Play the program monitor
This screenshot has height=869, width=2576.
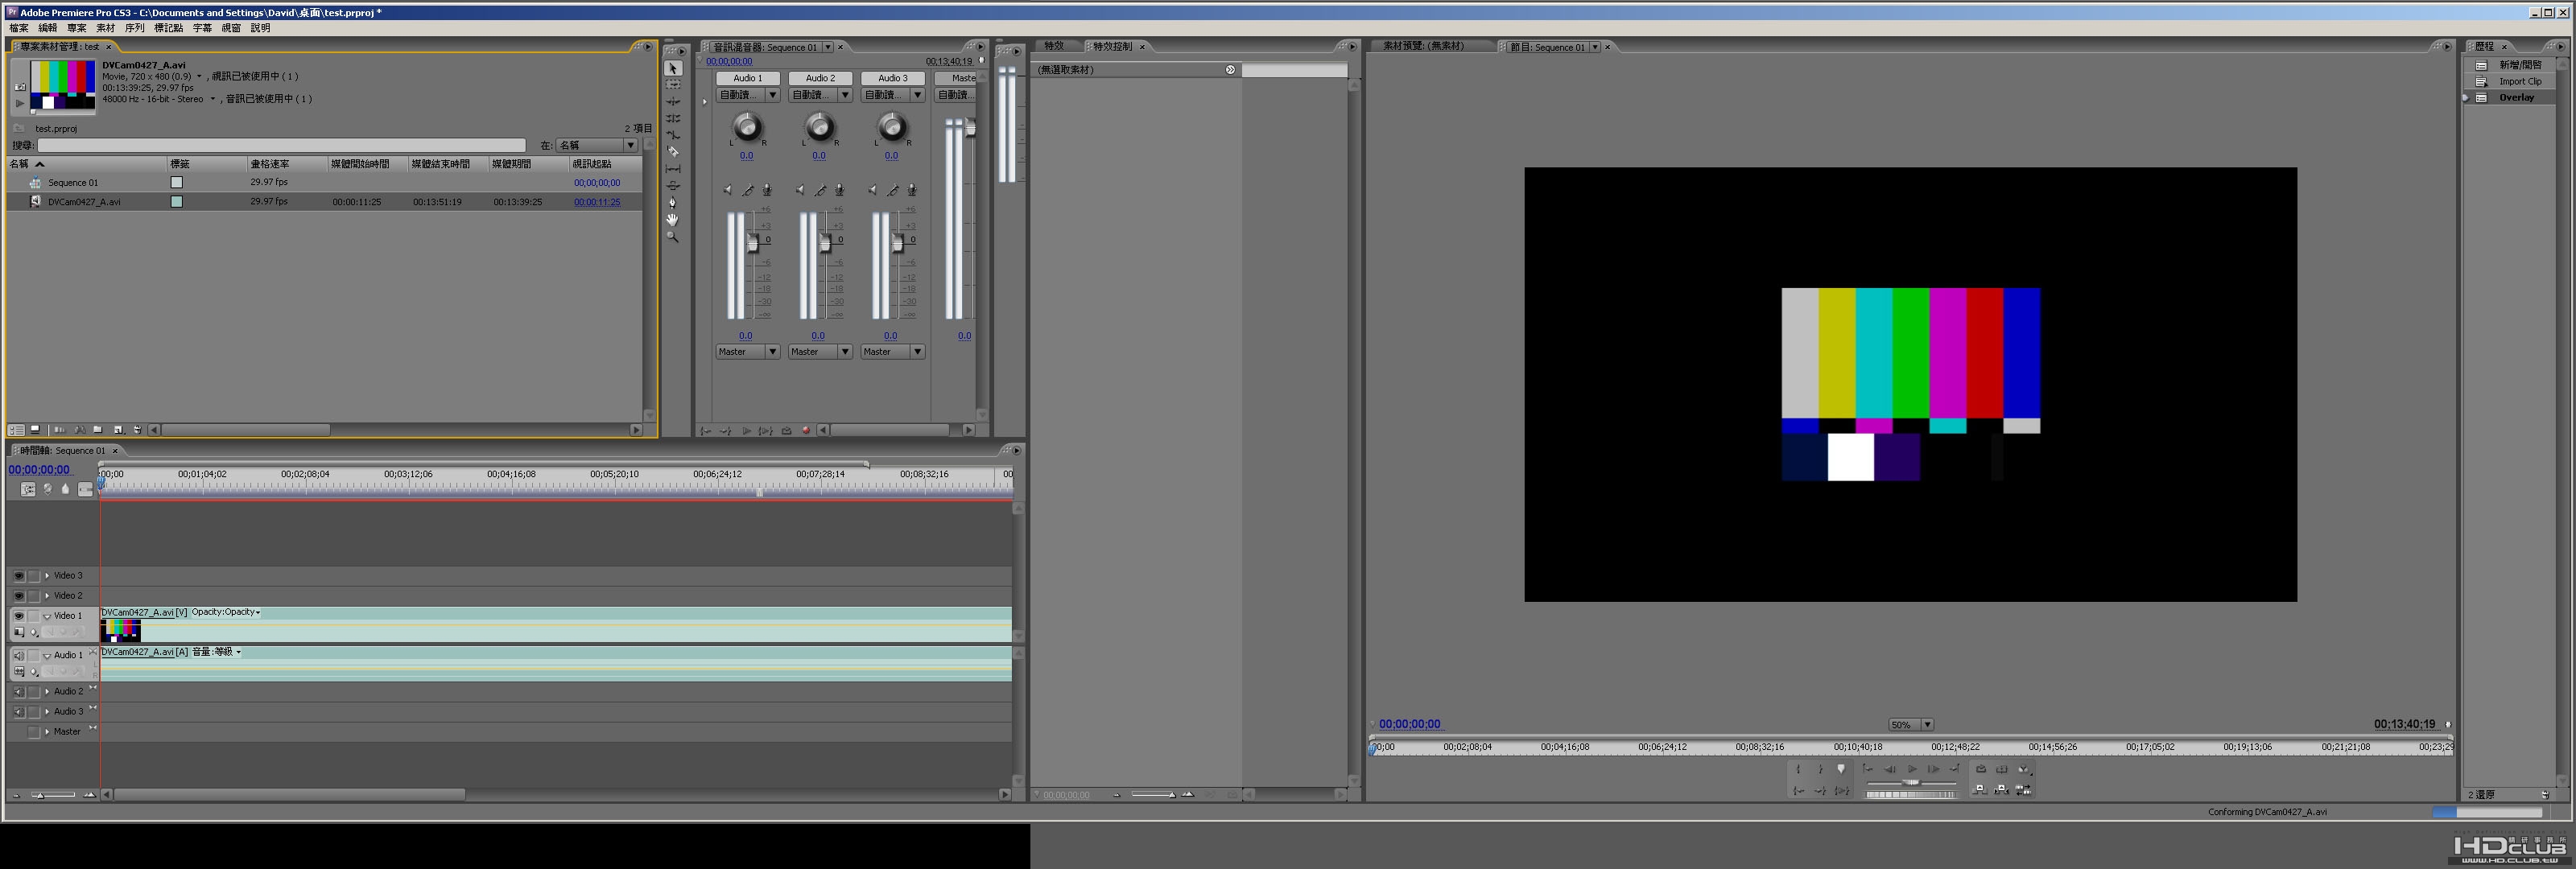pyautogui.click(x=1911, y=769)
